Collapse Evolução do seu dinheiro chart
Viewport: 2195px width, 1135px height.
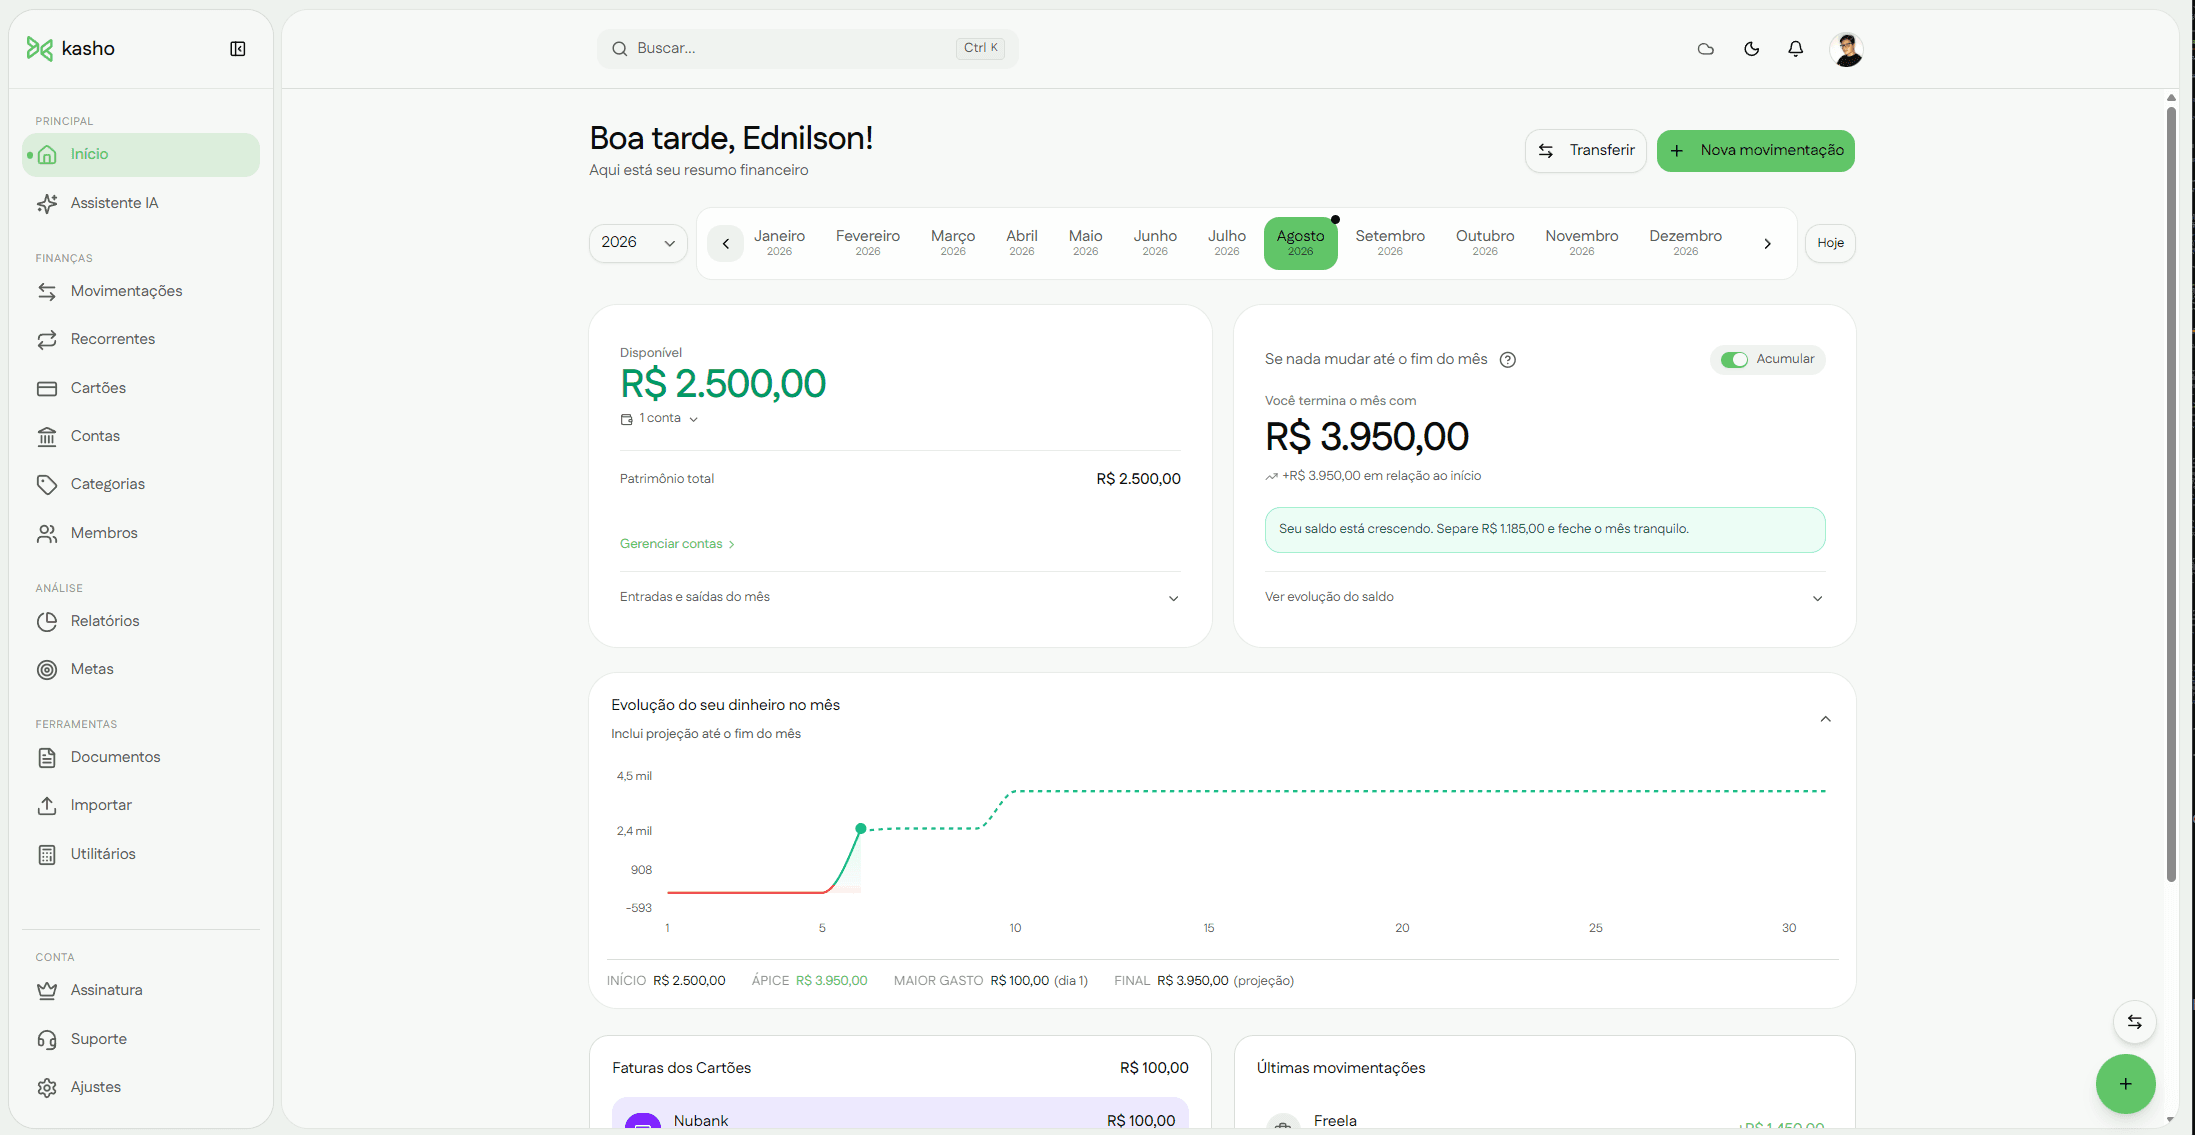pos(1826,719)
